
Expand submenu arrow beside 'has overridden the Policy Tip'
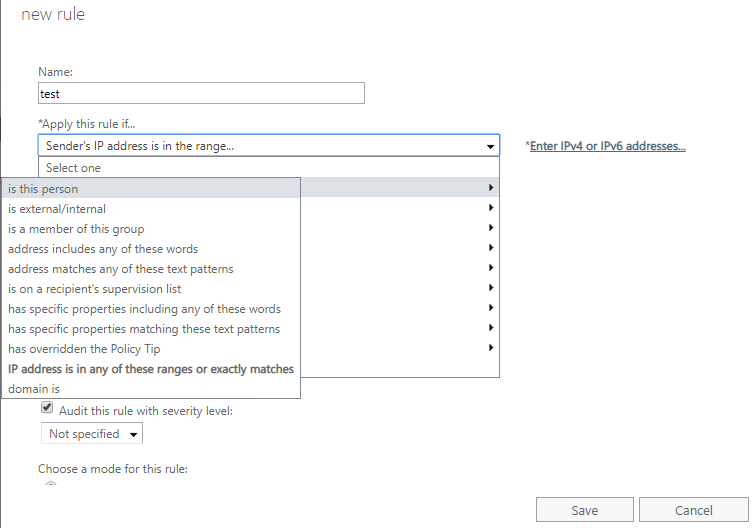point(490,348)
